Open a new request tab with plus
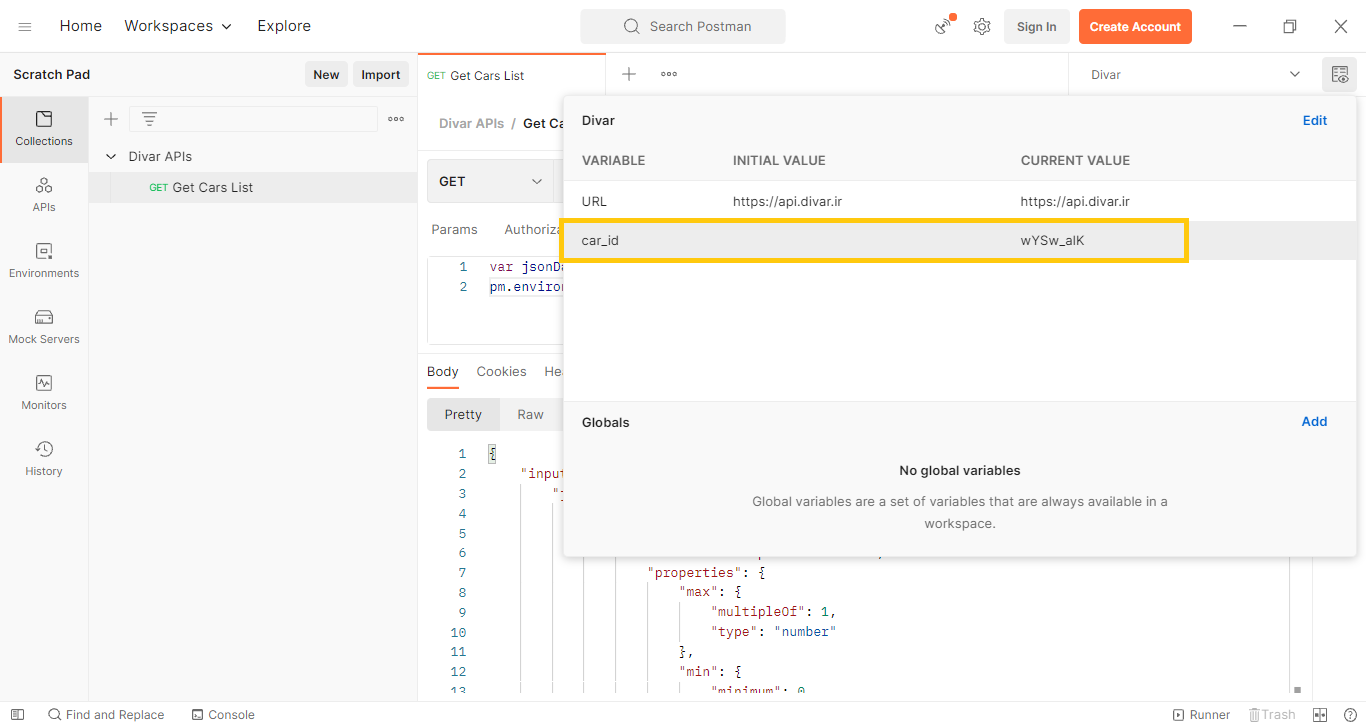 (629, 74)
